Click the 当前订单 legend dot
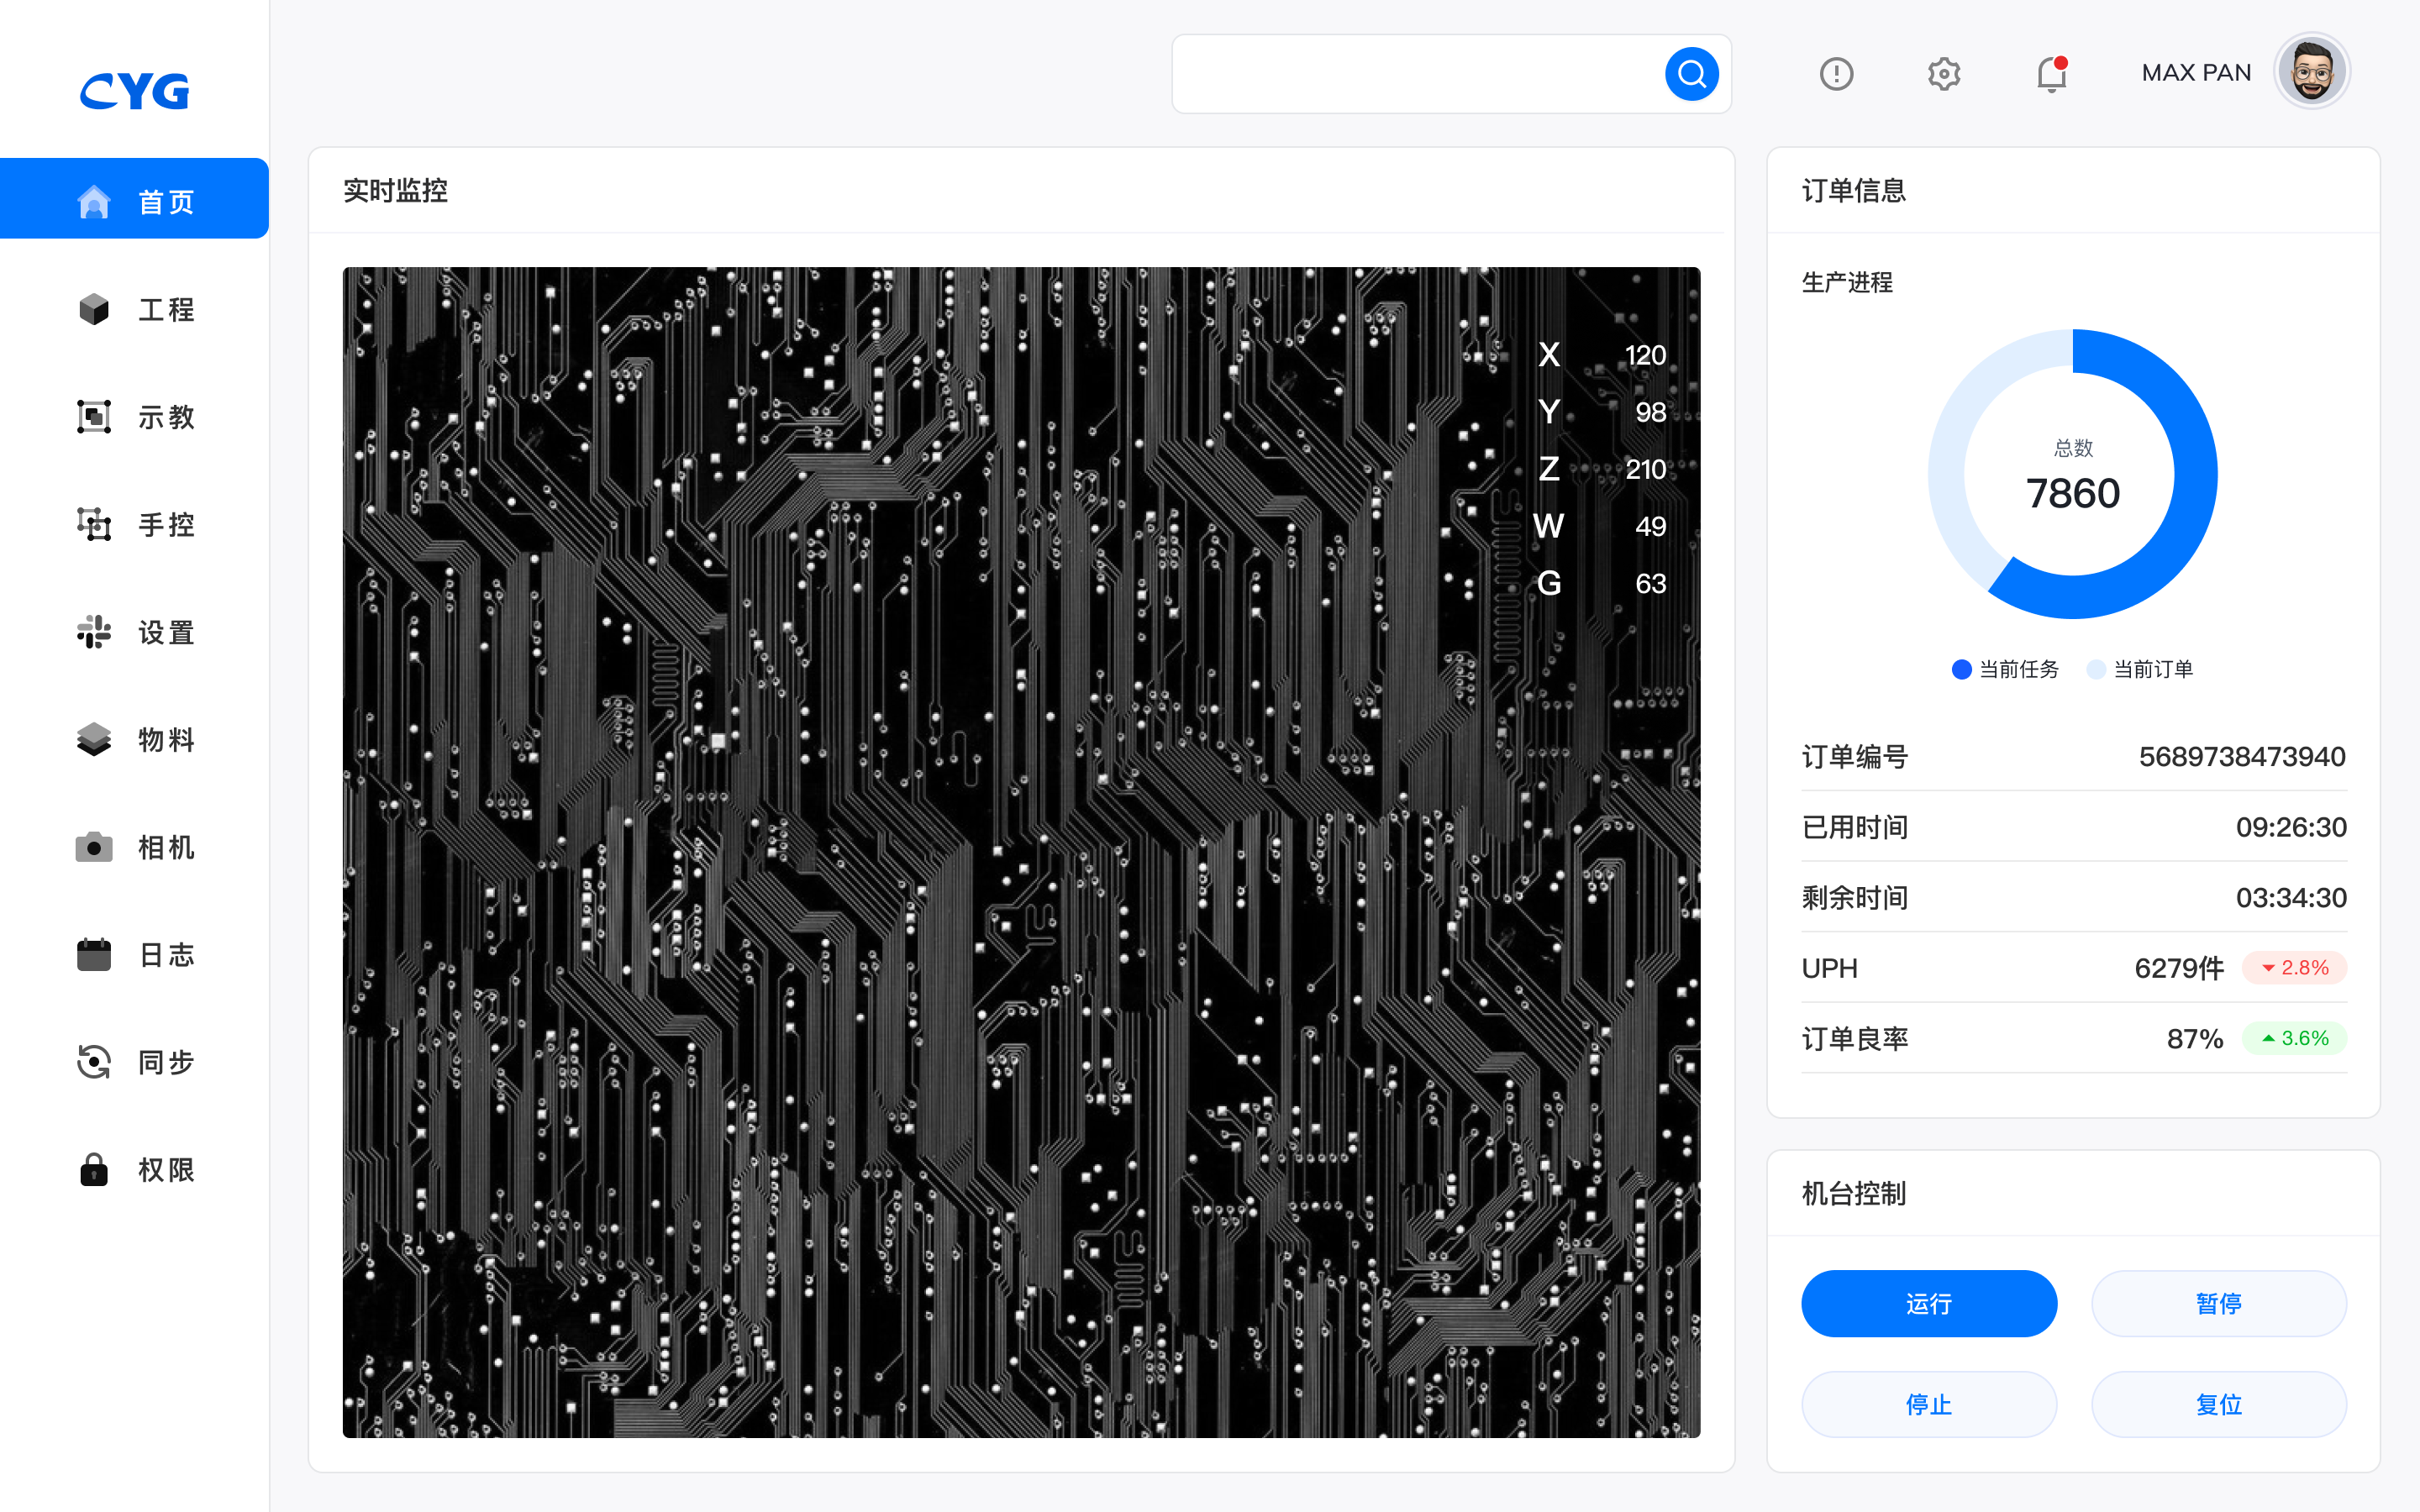Screen dimensions: 2420x1512 [x=2096, y=669]
